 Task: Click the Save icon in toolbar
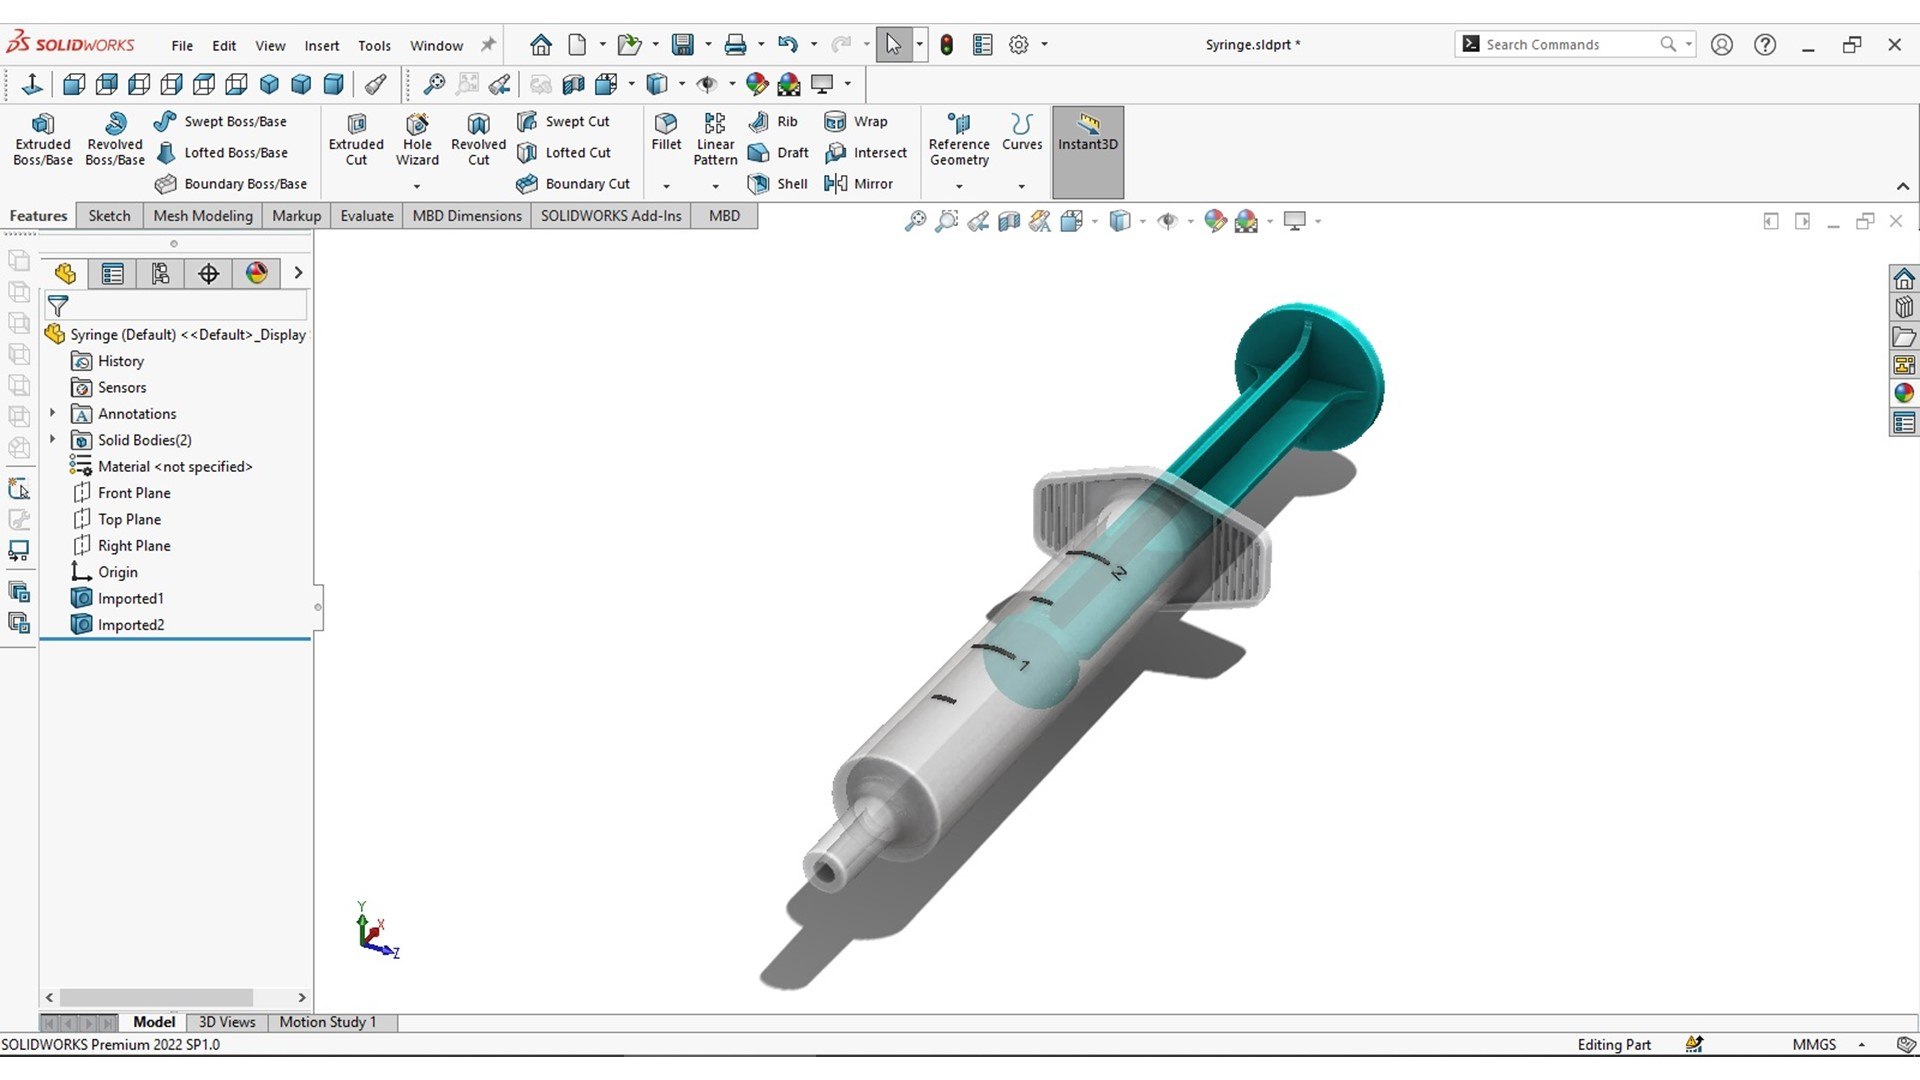(x=683, y=45)
